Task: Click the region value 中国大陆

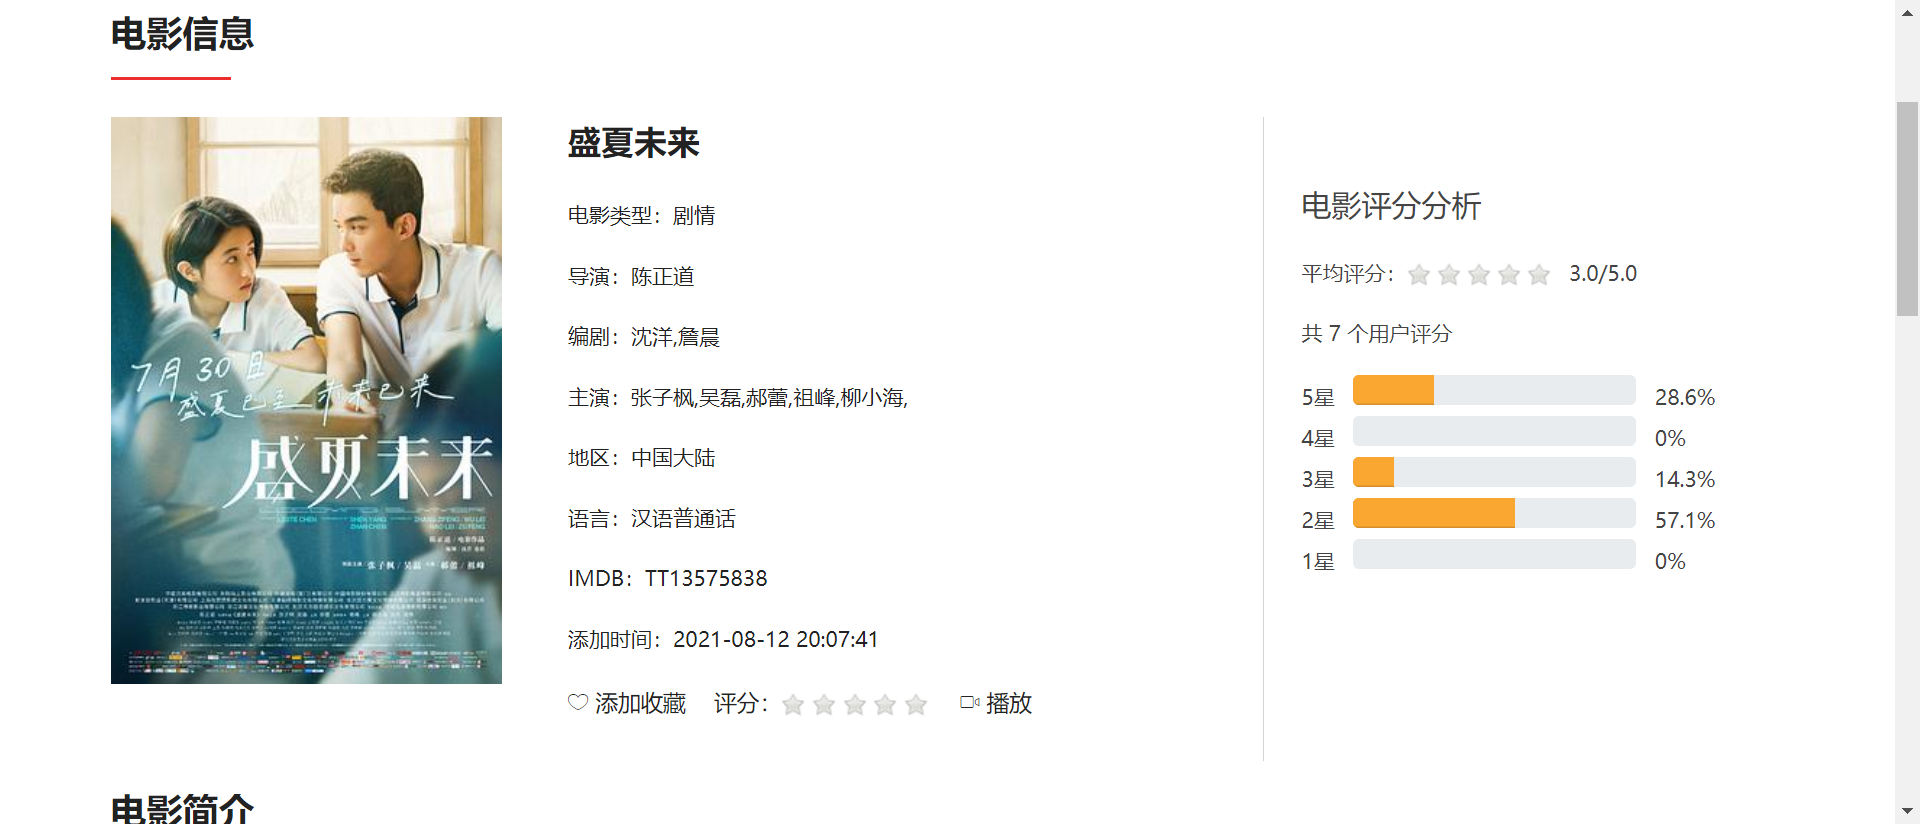Action: pyautogui.click(x=673, y=458)
